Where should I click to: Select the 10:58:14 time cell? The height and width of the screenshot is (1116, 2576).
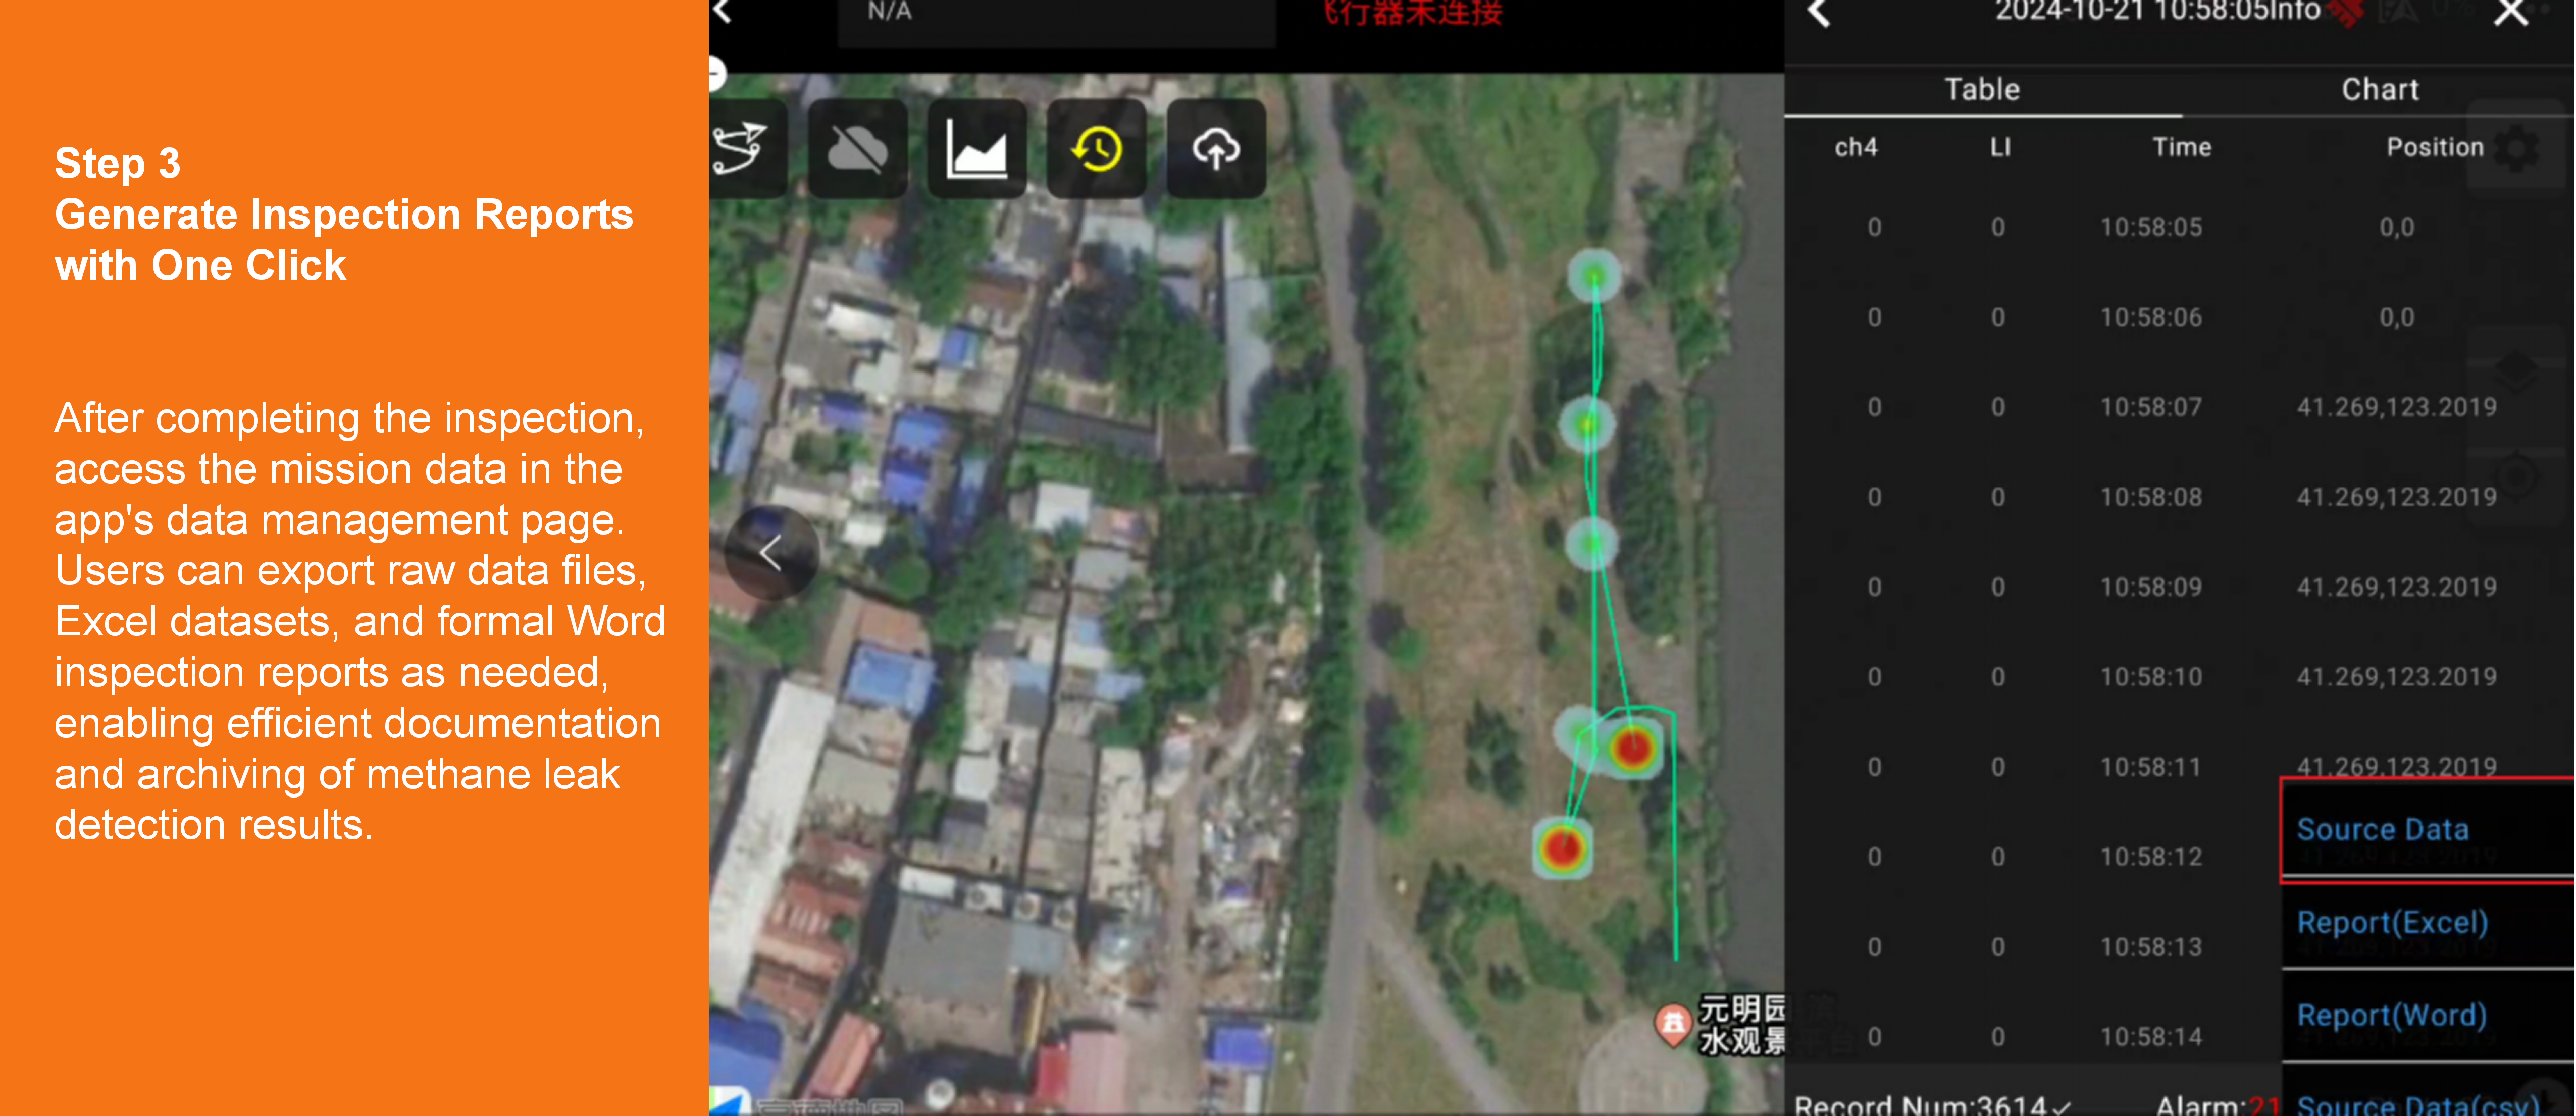coord(2151,1037)
